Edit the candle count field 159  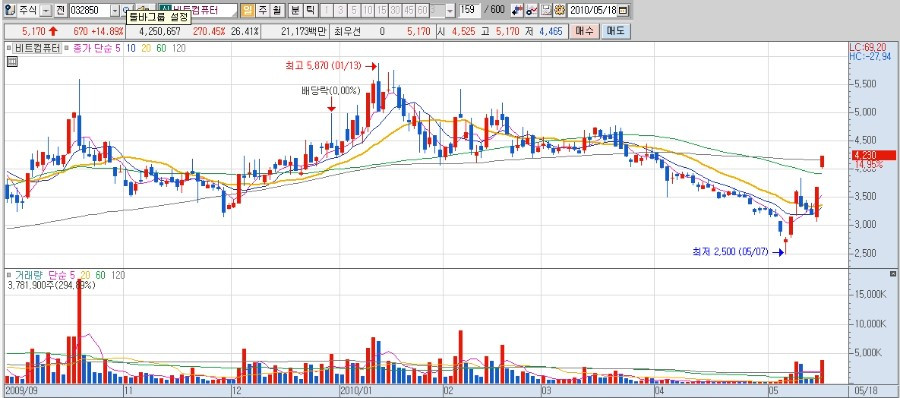point(470,10)
